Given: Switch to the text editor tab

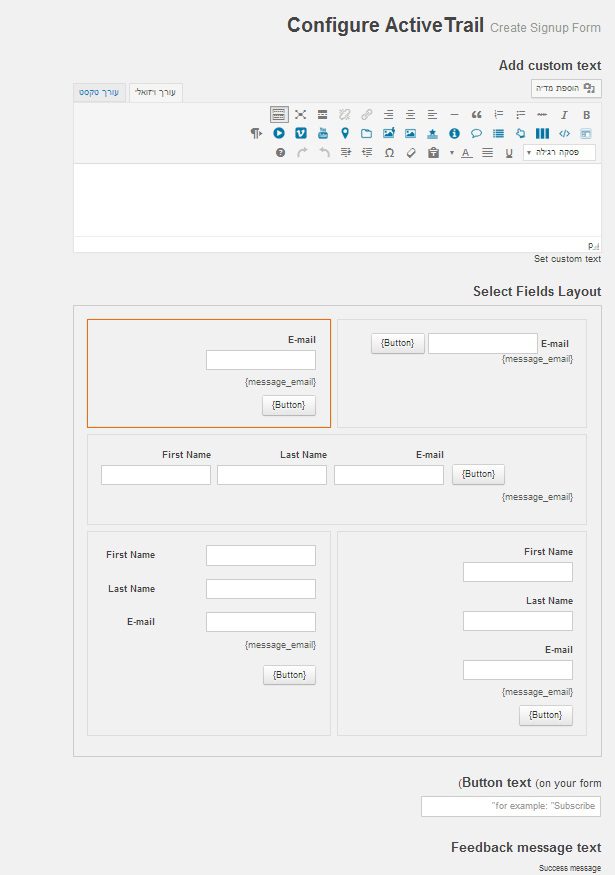Looking at the screenshot, I should [99, 92].
